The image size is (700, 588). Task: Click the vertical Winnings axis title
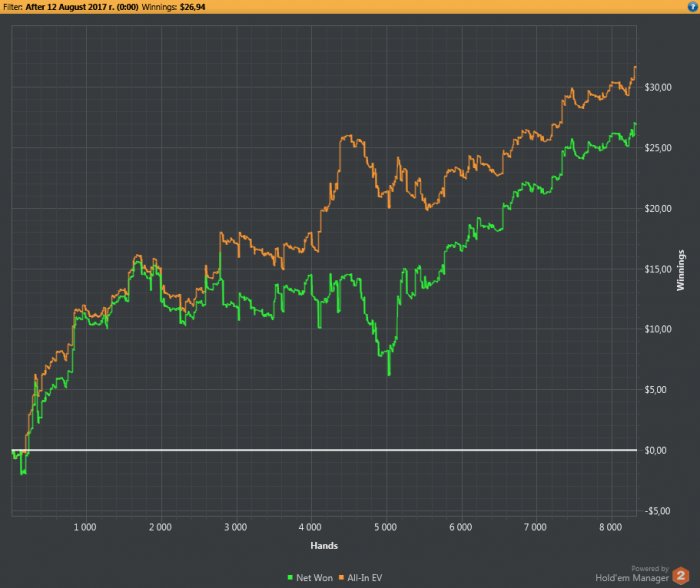680,270
